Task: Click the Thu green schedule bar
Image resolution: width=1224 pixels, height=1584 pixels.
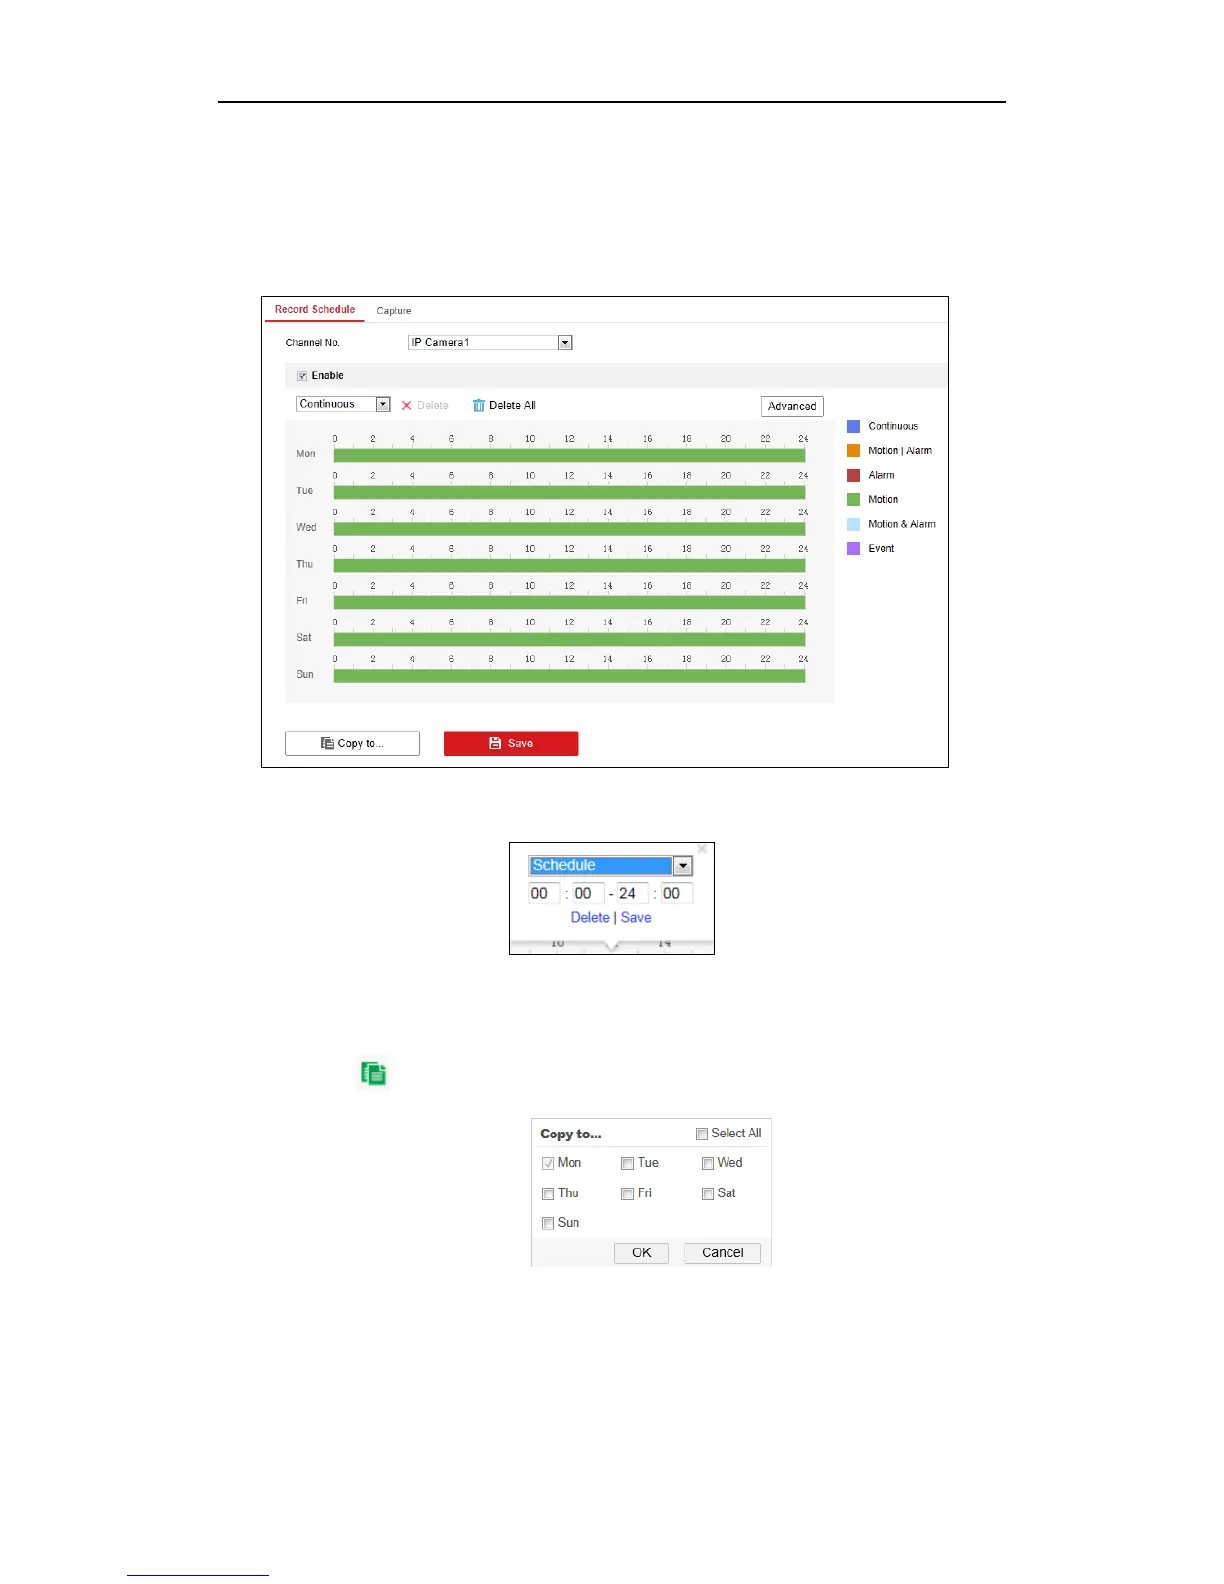Action: pos(569,566)
